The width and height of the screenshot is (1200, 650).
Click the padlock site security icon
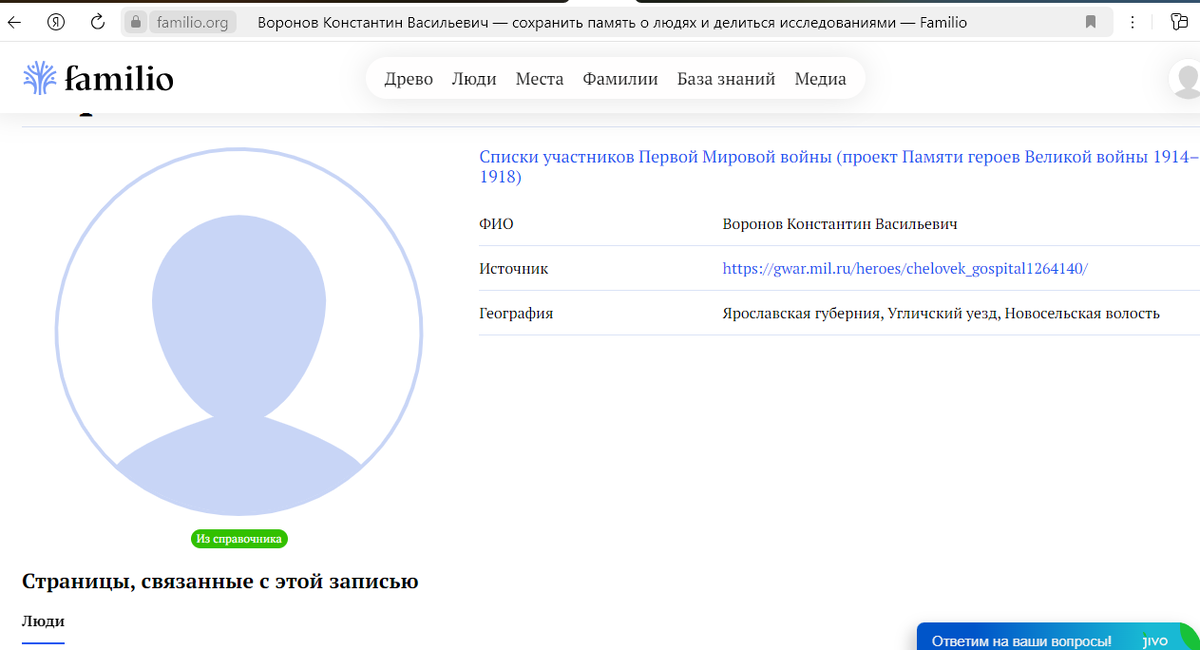click(x=136, y=22)
